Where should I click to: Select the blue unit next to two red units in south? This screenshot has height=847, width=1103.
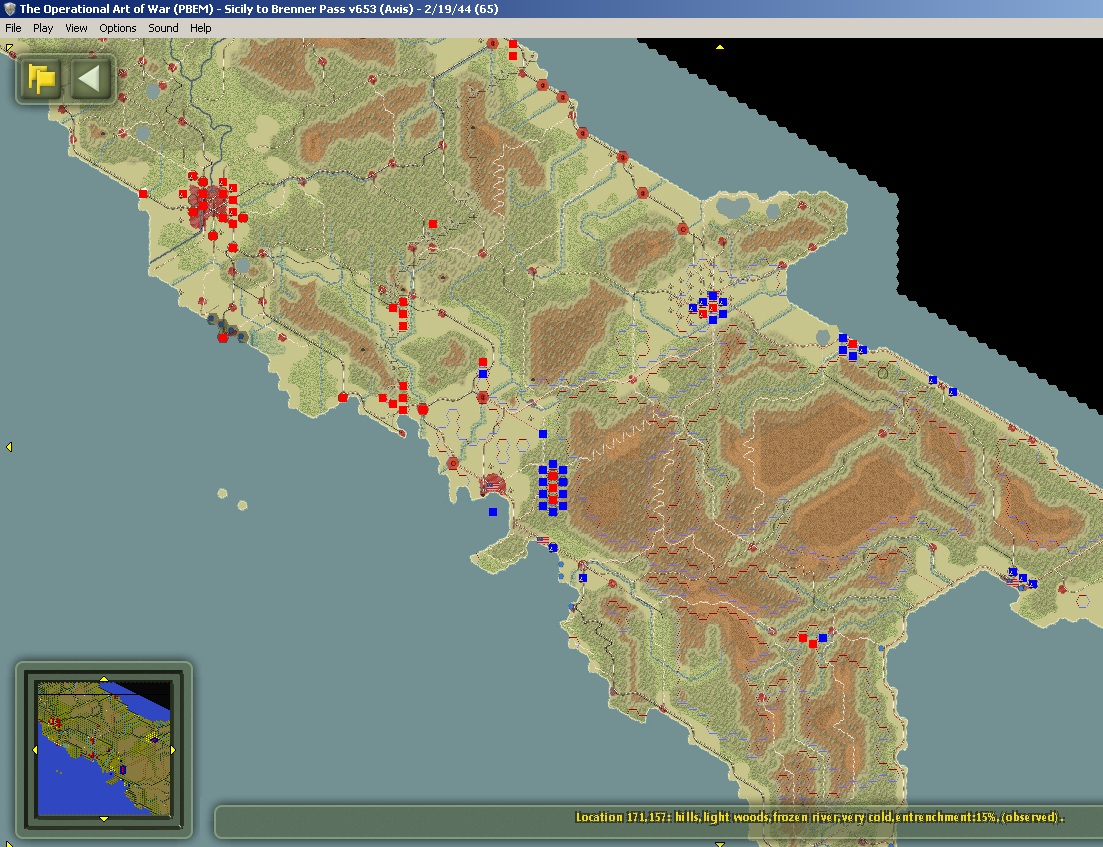[823, 638]
